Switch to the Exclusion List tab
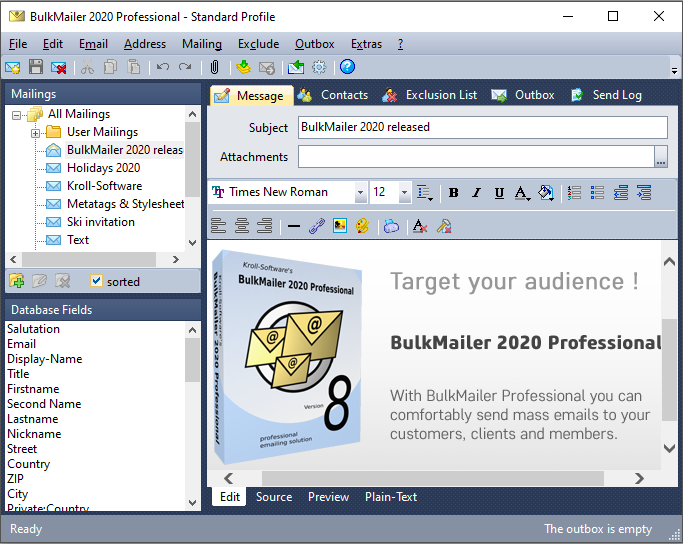Screen dimensions: 683x544 pyautogui.click(x=429, y=95)
